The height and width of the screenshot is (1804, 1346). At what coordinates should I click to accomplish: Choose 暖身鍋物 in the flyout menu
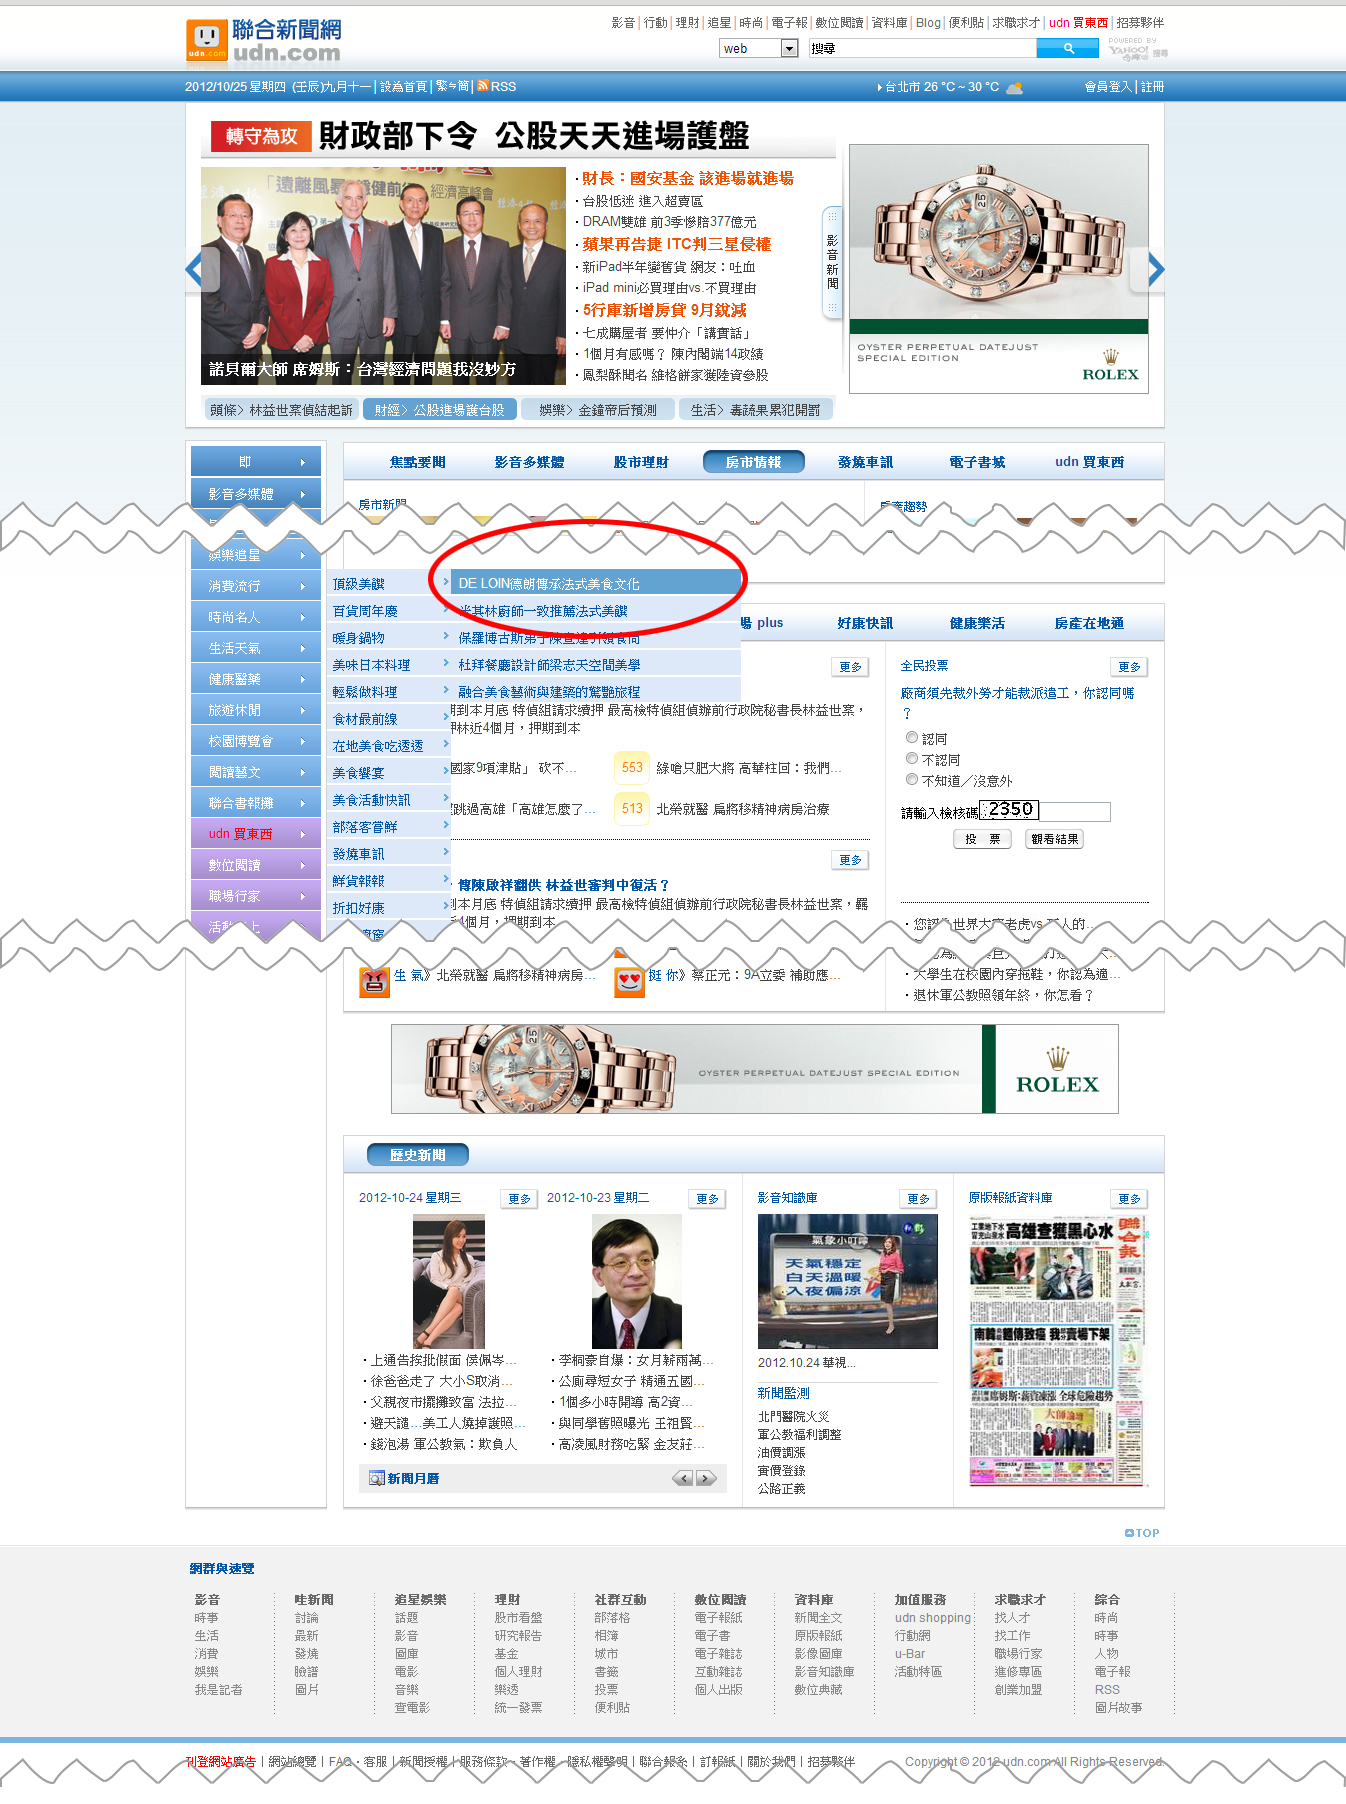tap(388, 637)
